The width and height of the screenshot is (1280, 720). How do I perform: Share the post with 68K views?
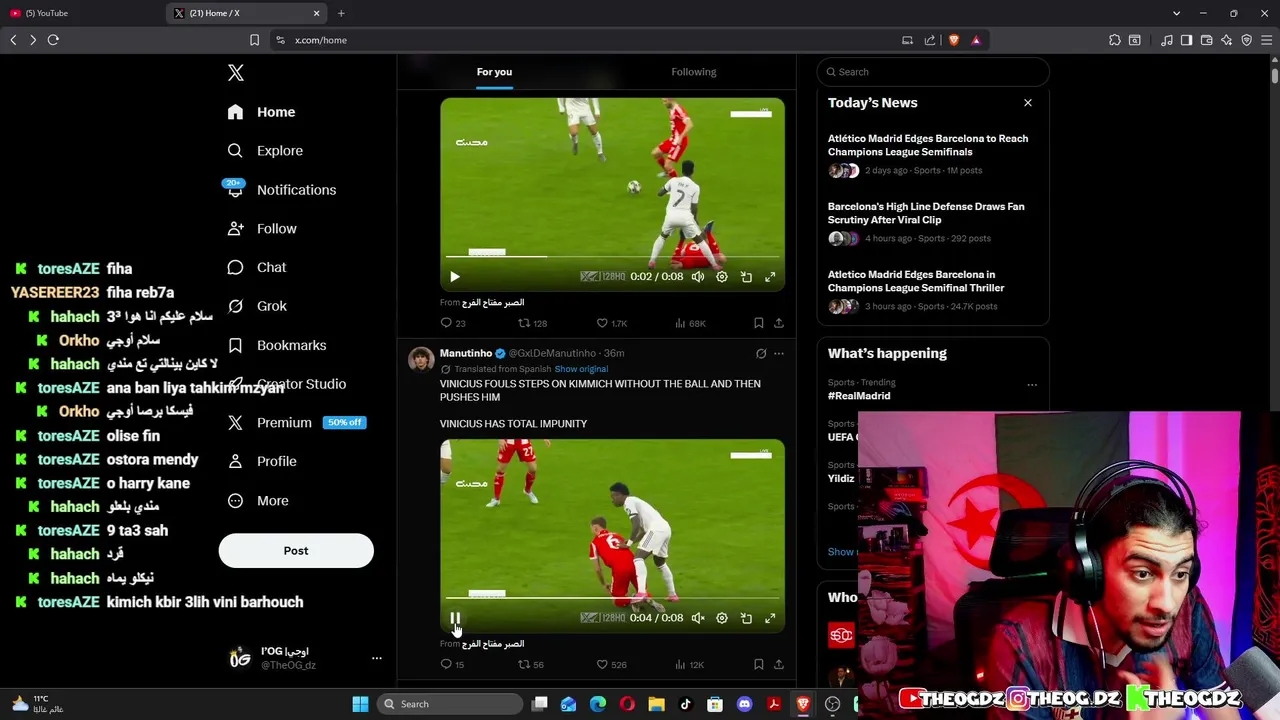[x=779, y=323]
